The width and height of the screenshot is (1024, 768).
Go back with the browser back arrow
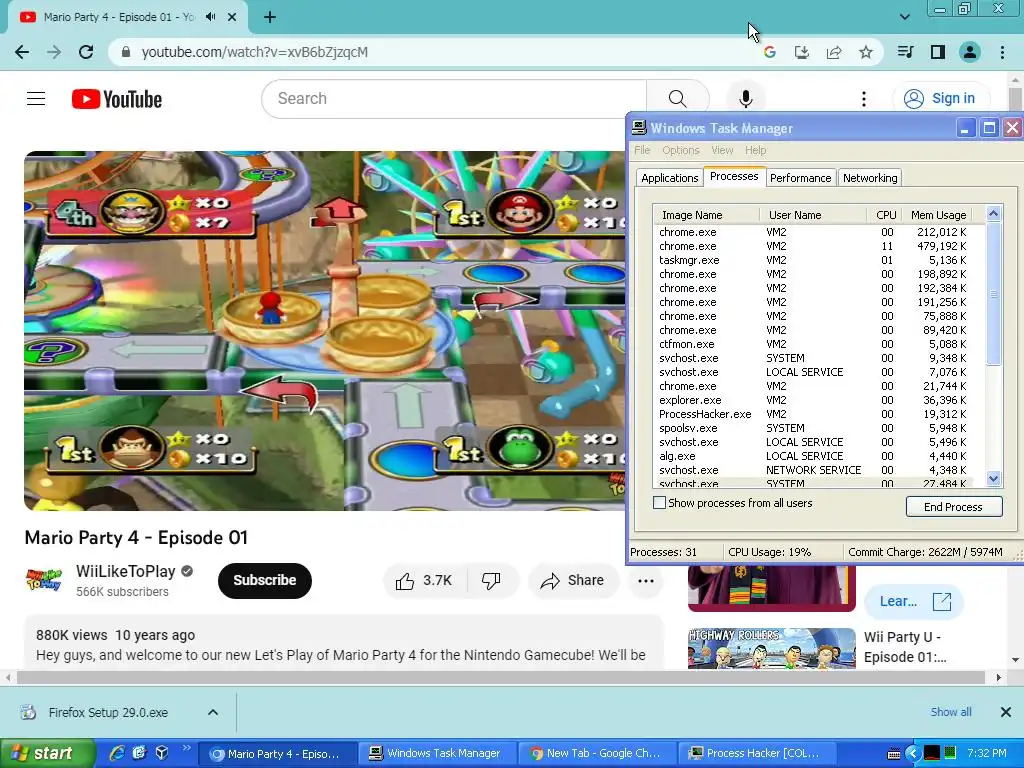tap(22, 52)
